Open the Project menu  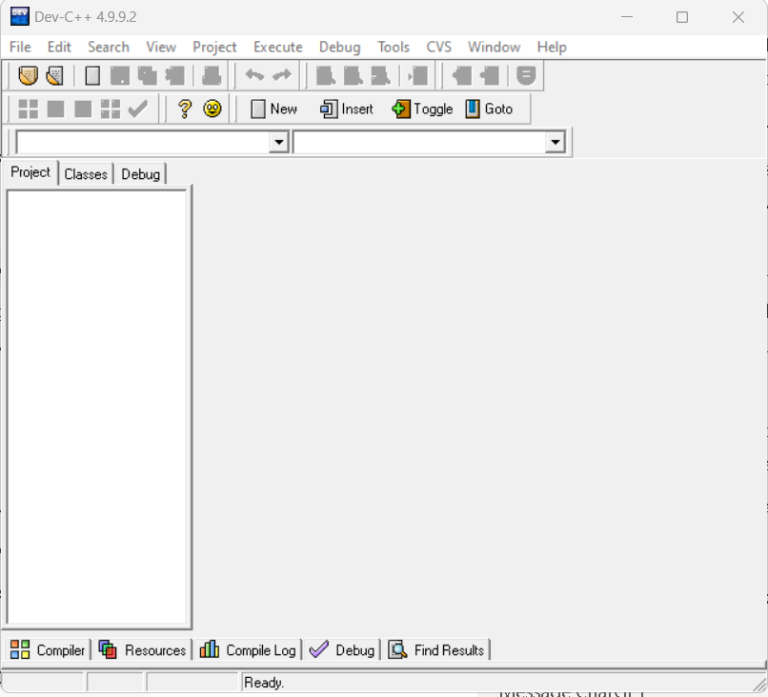coord(215,47)
